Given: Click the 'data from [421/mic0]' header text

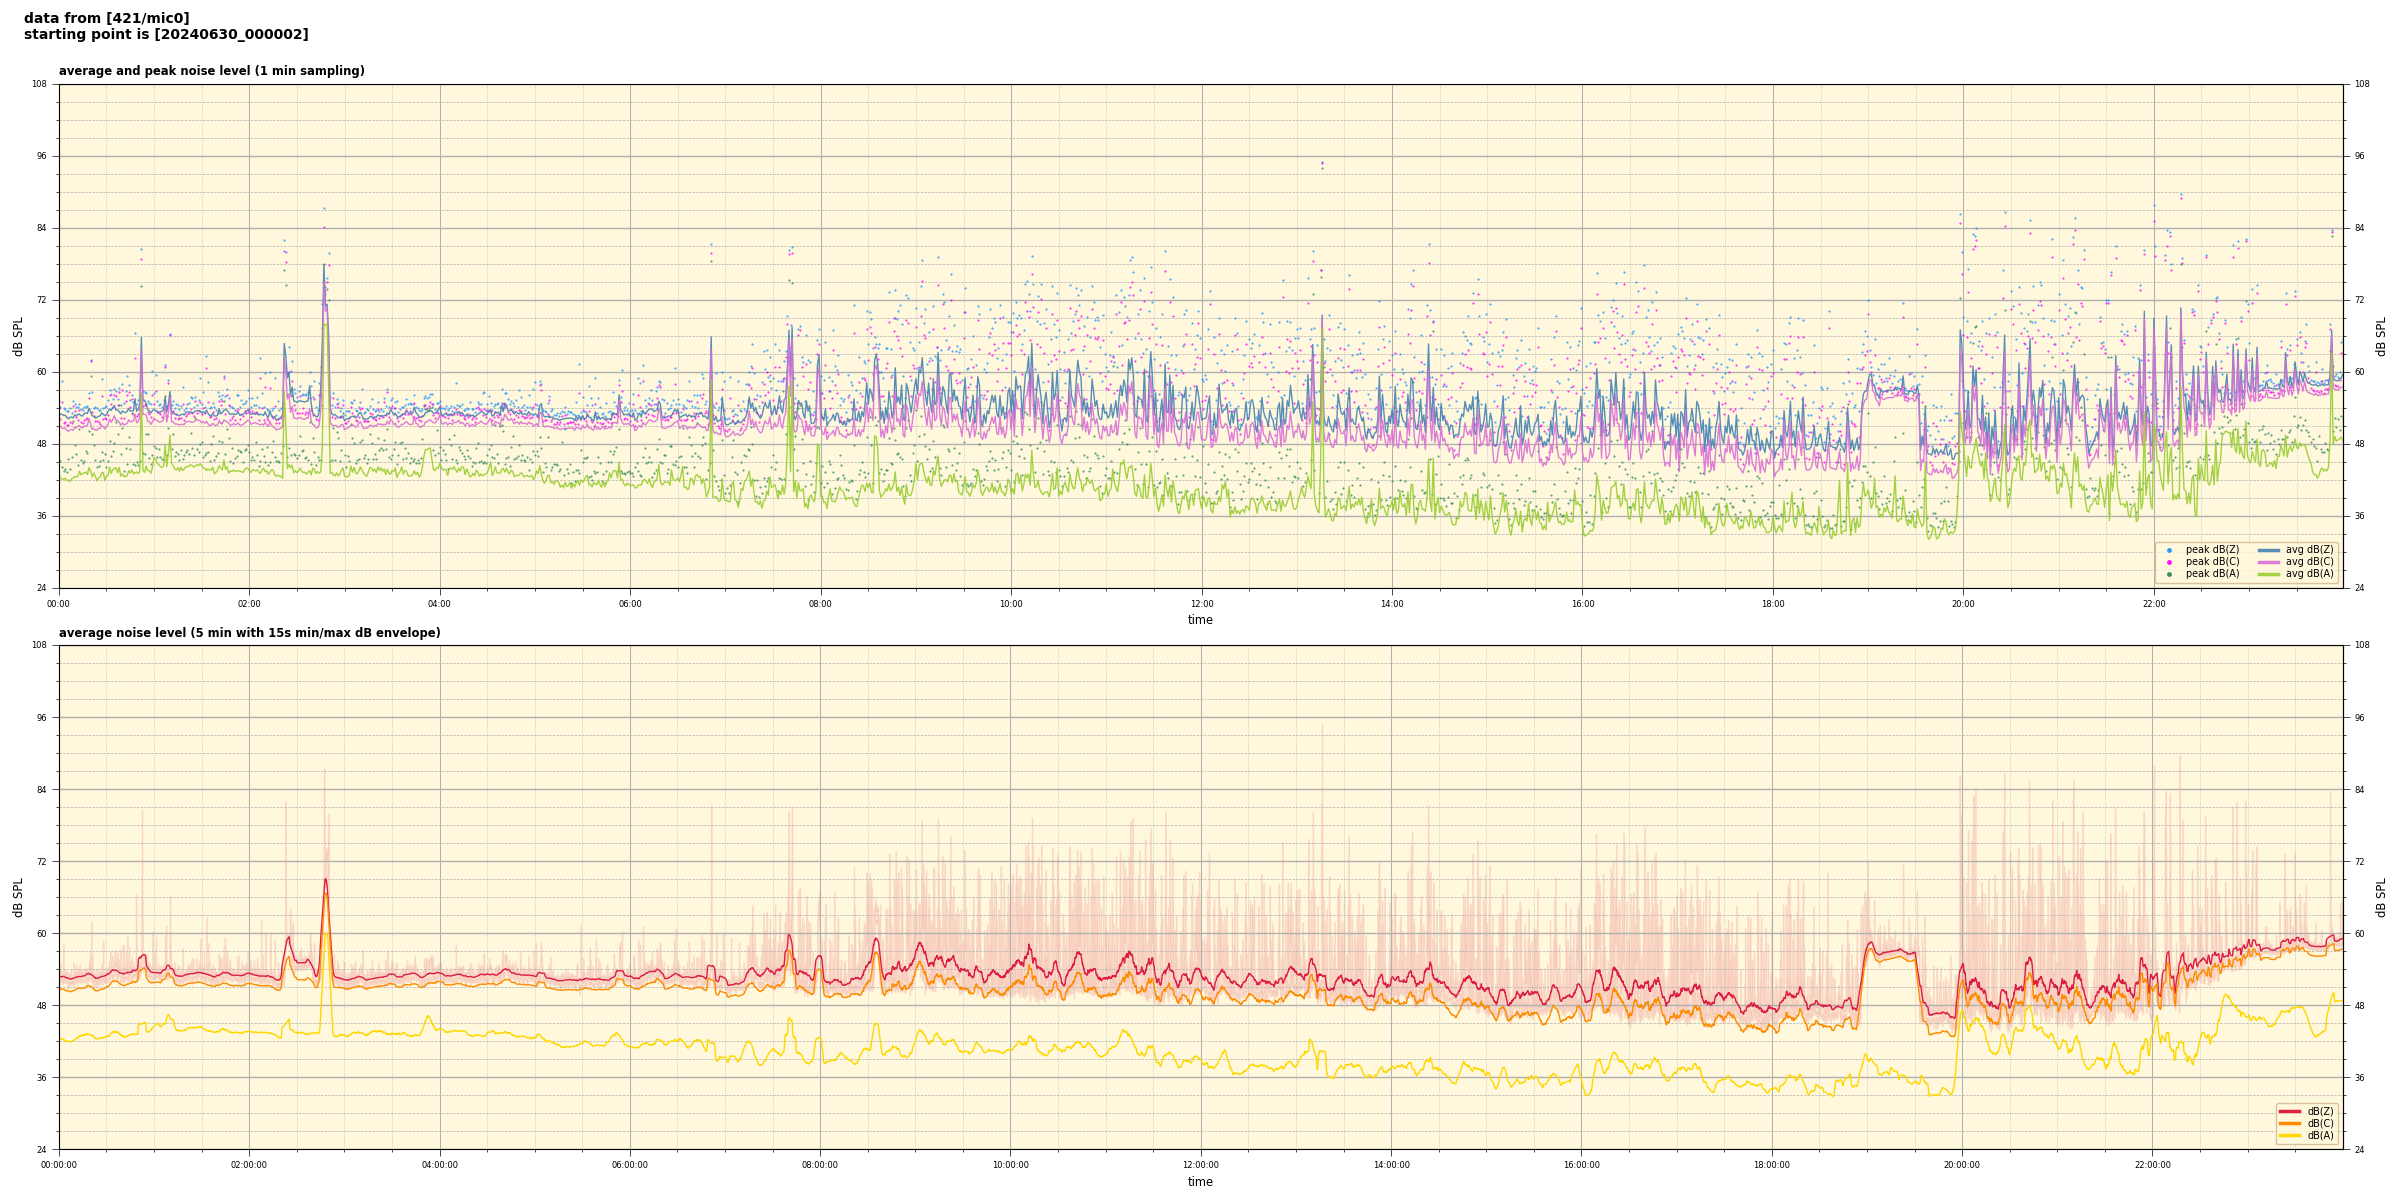Looking at the screenshot, I should coord(106,18).
